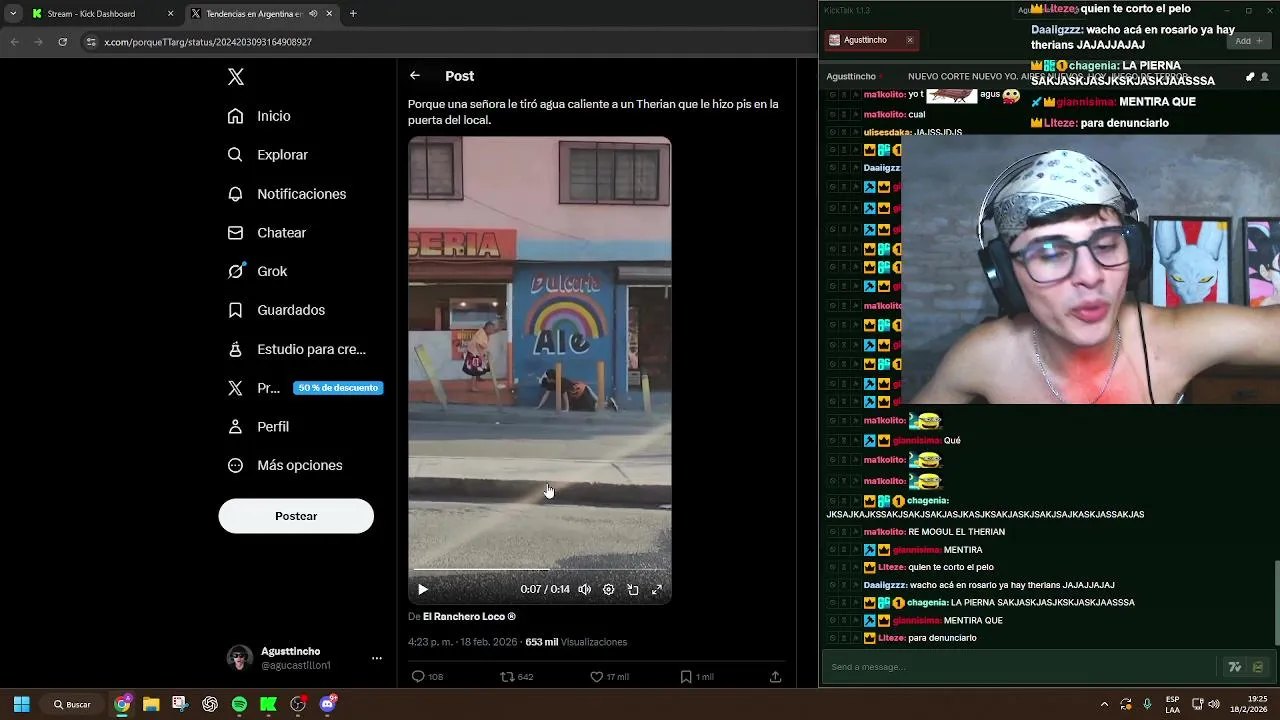Open Windows Start menu
This screenshot has width=1280, height=720.
click(x=21, y=704)
